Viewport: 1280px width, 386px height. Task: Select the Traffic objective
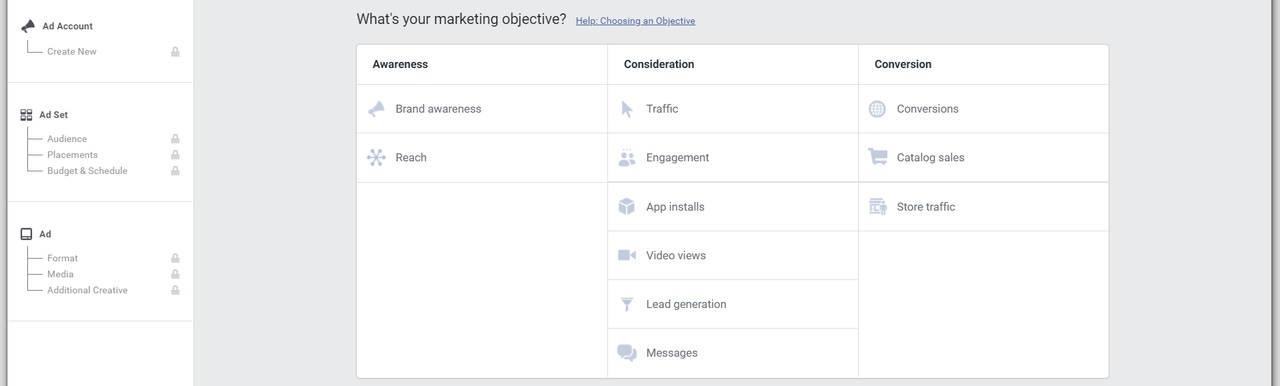point(733,109)
